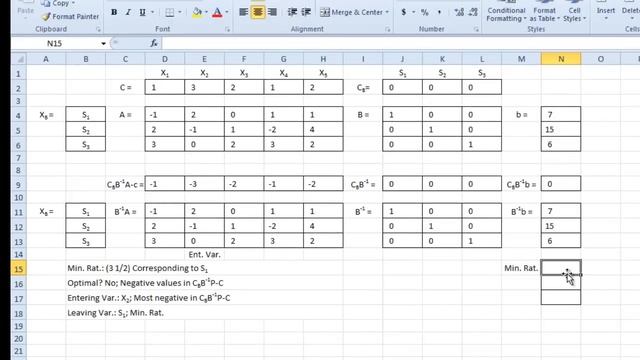This screenshot has width=640, height=360.
Task: Toggle Italic formatting
Action: (x=128, y=12)
